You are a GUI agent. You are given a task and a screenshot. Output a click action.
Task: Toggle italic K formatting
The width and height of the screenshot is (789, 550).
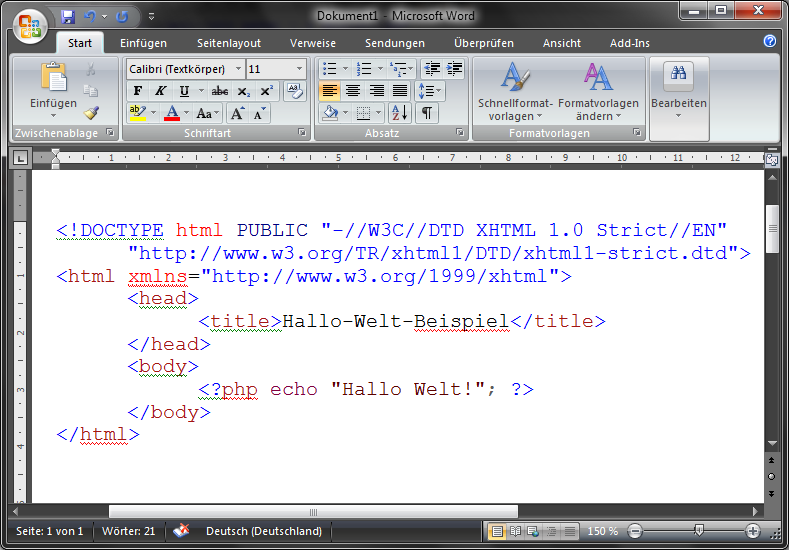point(161,91)
